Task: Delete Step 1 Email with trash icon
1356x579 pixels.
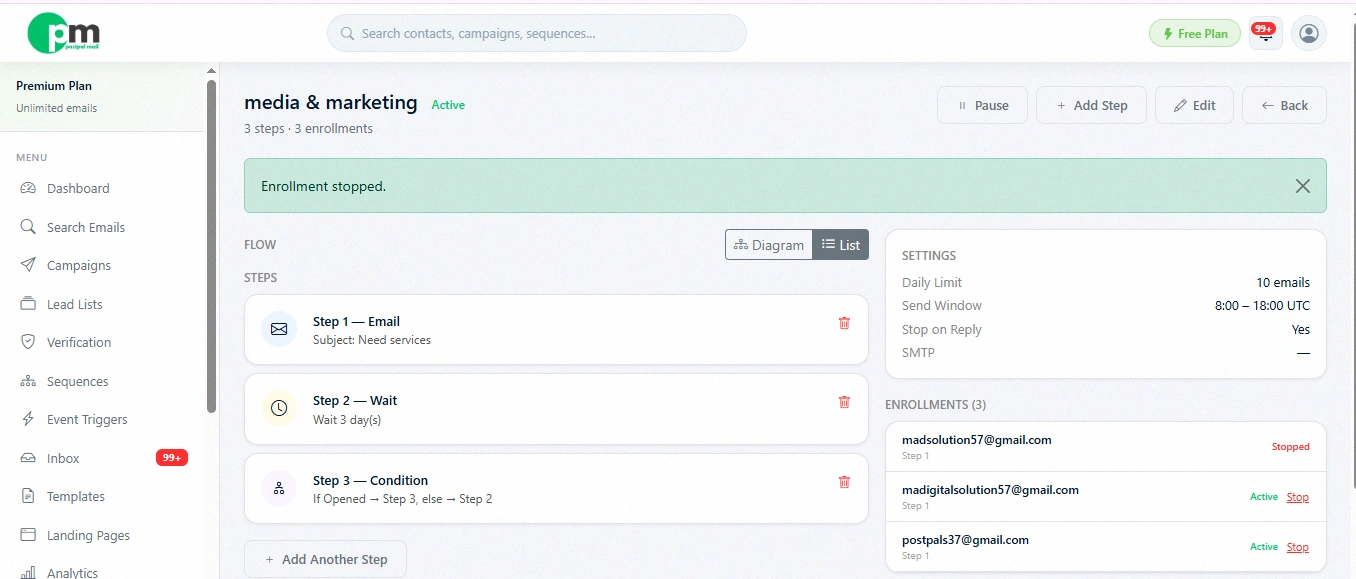Action: 844,323
